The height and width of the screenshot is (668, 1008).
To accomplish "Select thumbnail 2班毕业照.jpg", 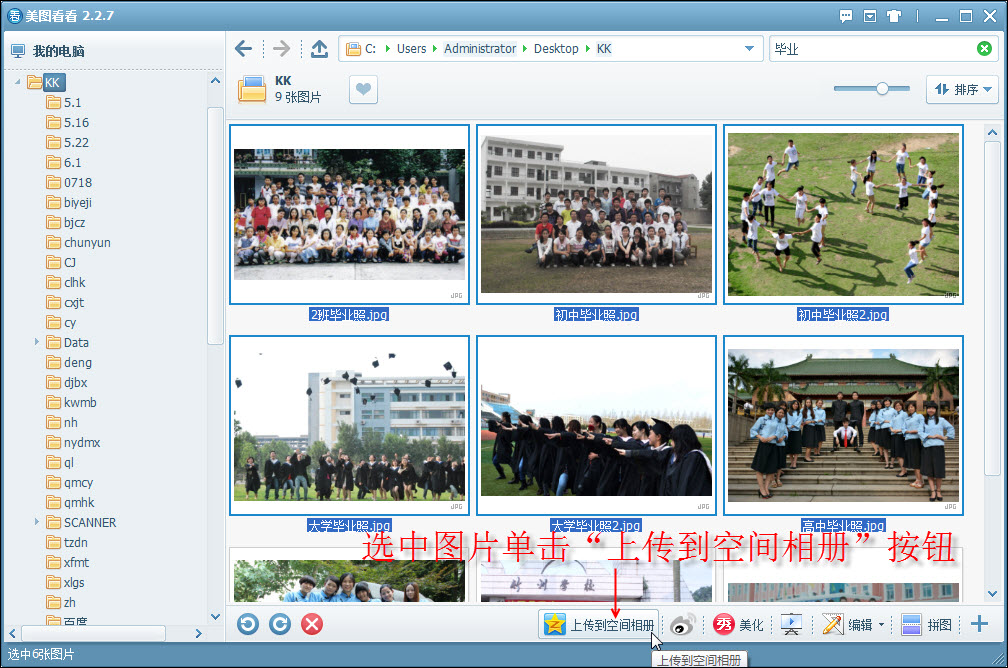I will 349,215.
